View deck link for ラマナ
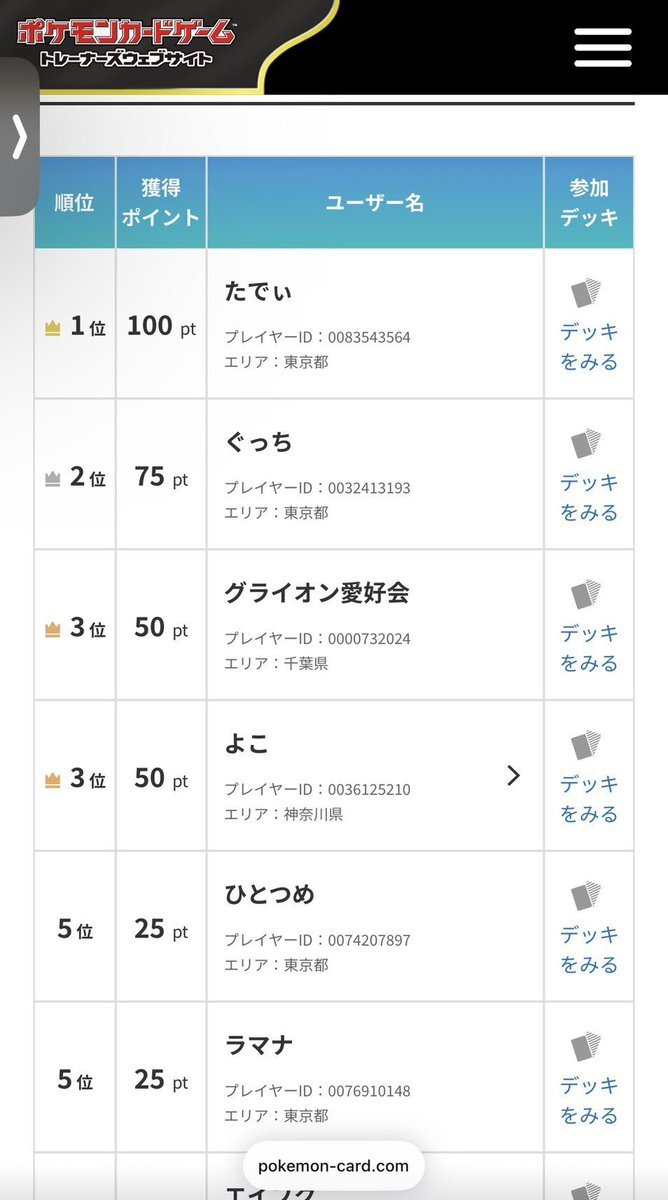668x1200 pixels. (589, 1100)
